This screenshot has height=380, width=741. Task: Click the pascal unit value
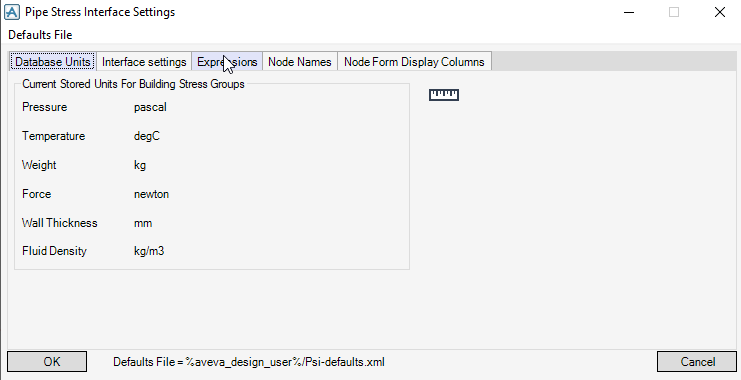coord(150,107)
